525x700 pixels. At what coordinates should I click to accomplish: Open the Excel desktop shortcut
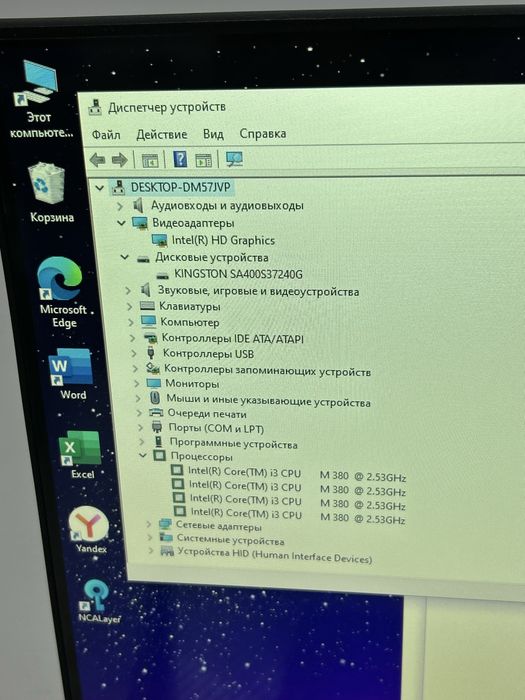[x=81, y=455]
